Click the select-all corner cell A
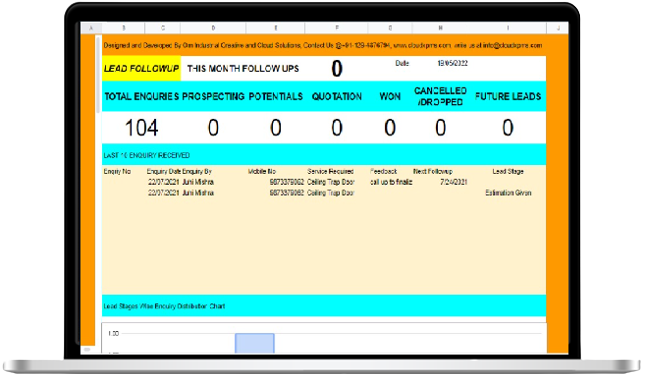Viewport: 647px width, 386px height. click(91, 28)
